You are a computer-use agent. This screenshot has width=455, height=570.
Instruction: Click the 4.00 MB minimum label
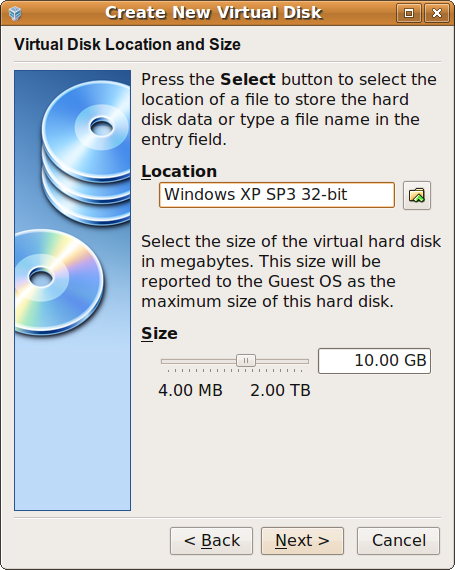click(190, 390)
